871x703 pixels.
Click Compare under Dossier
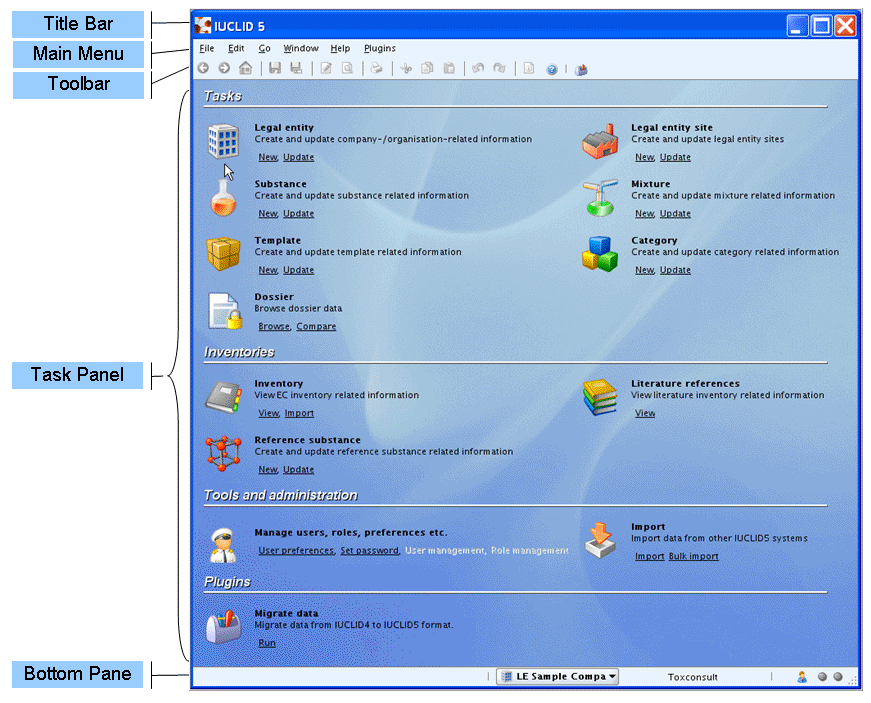pyautogui.click(x=316, y=327)
